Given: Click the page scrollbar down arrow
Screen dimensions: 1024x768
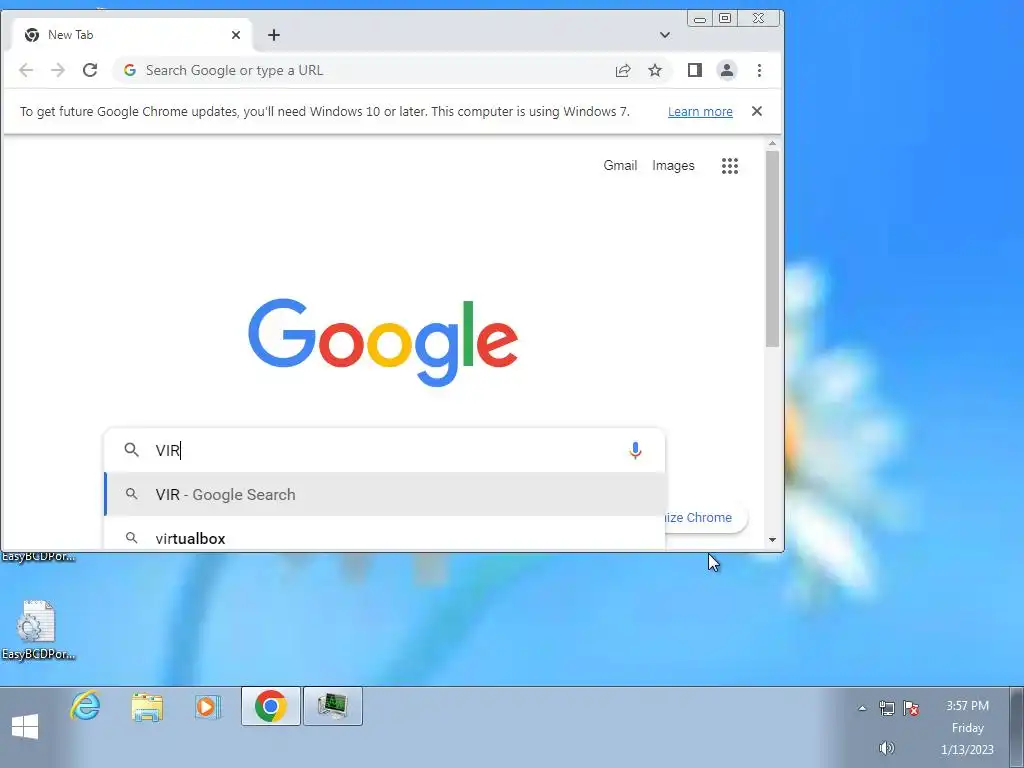Looking at the screenshot, I should (x=772, y=540).
